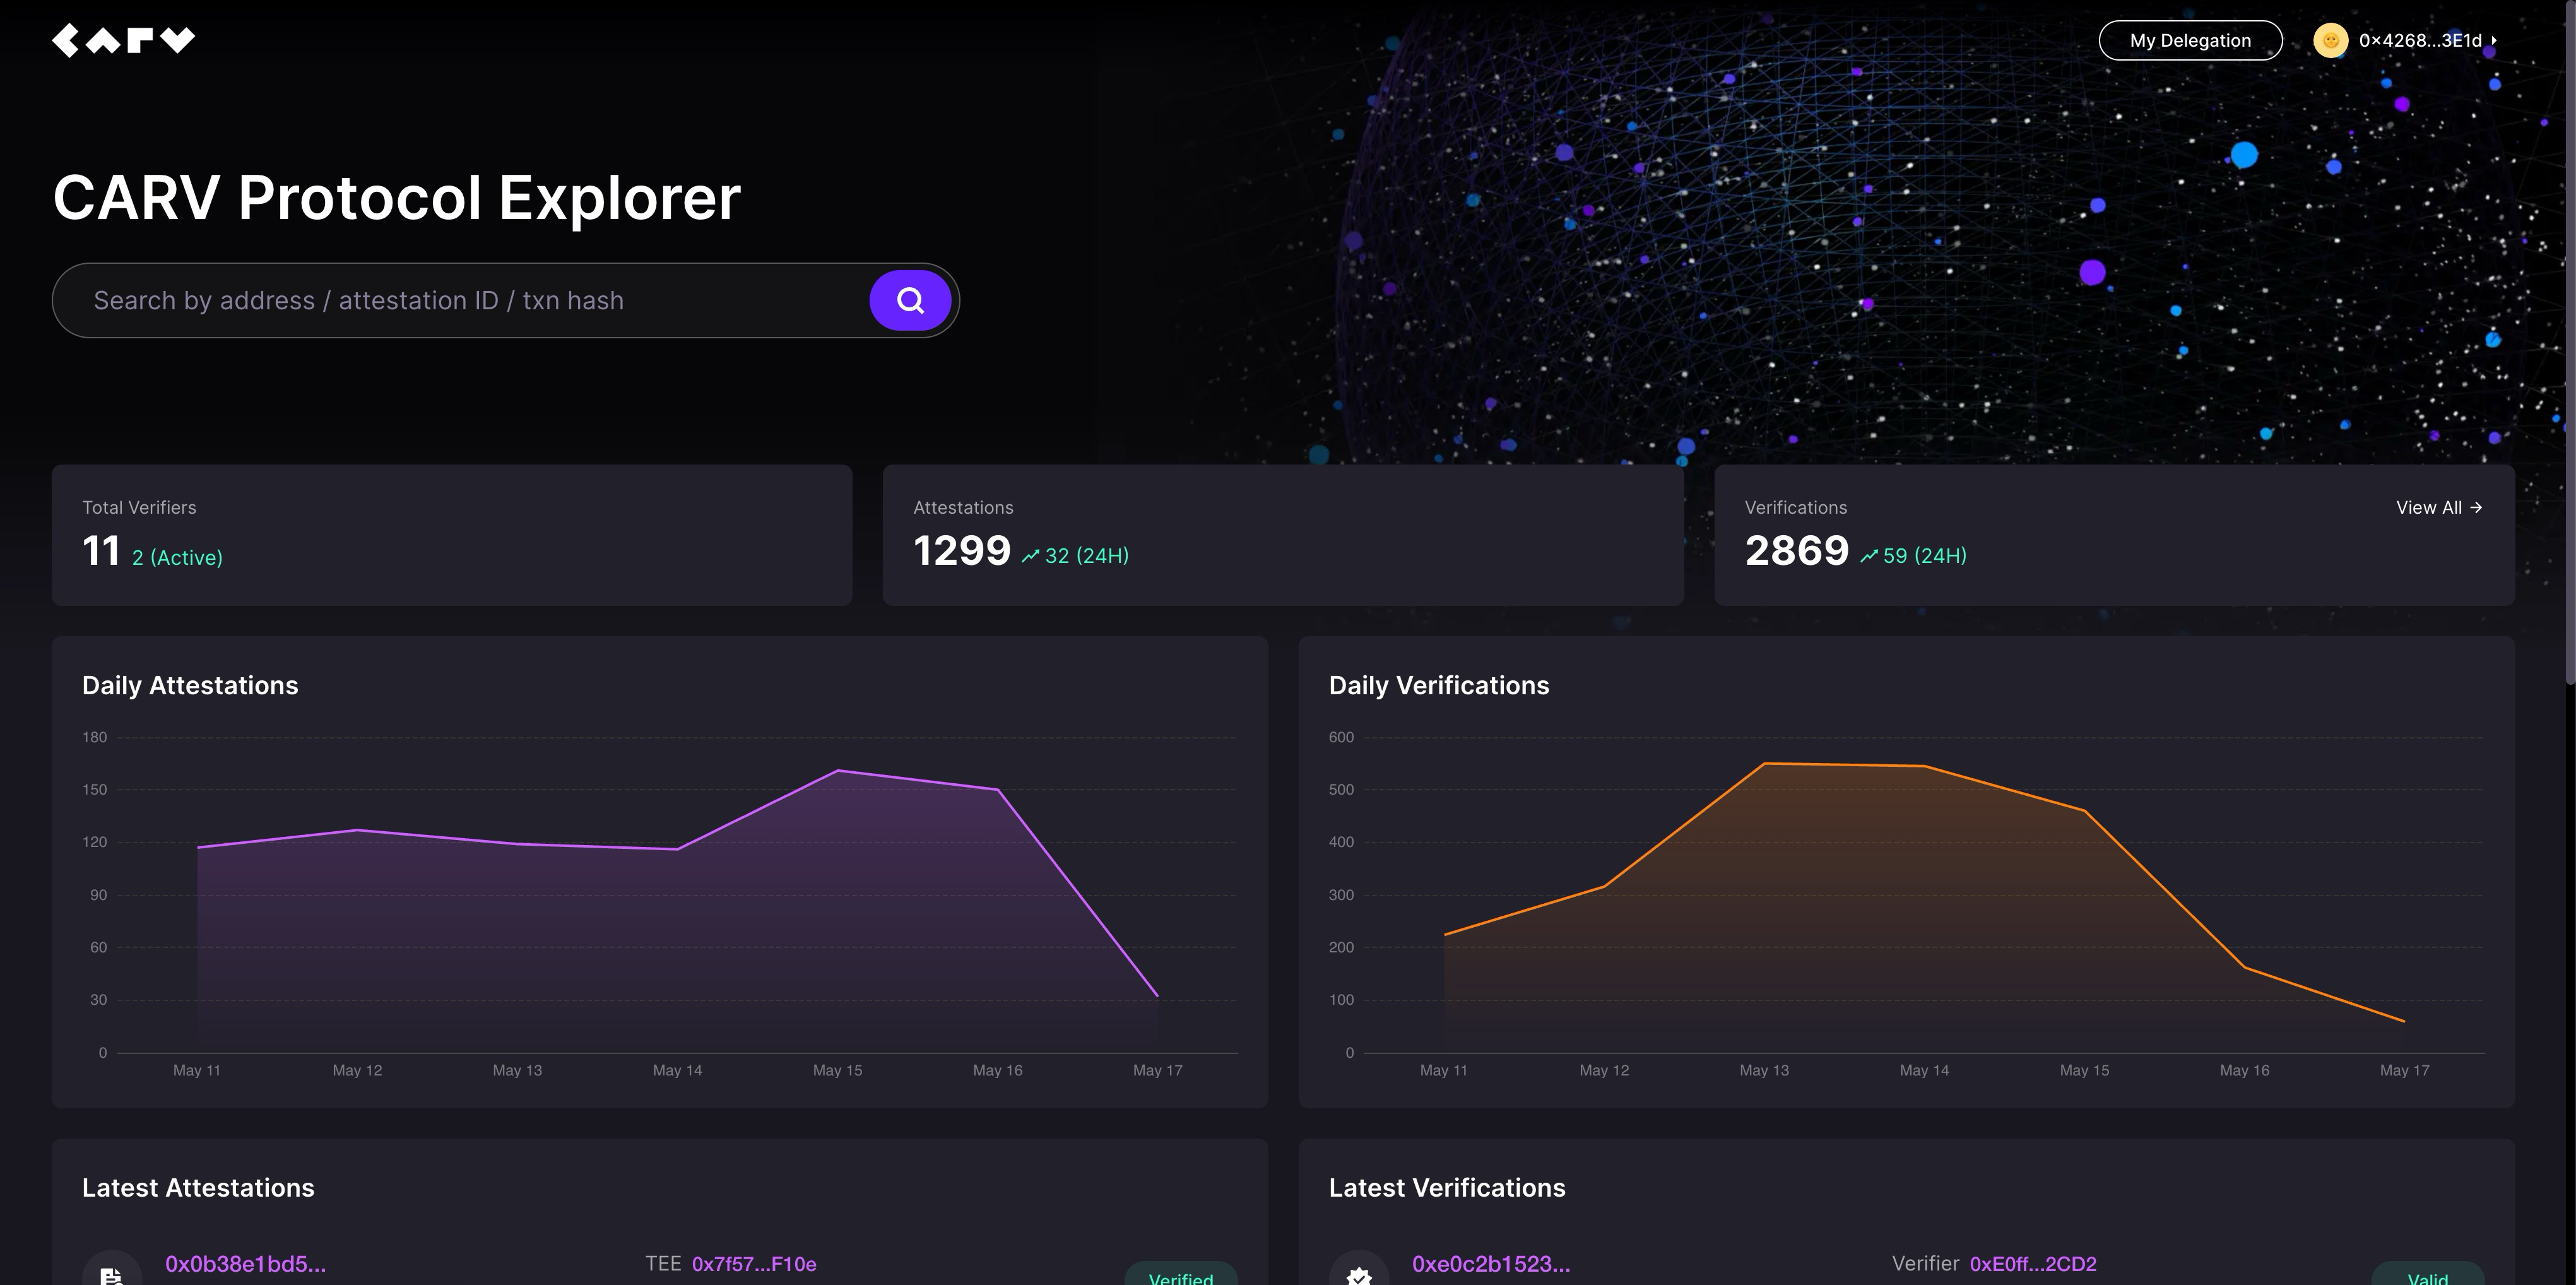The image size is (2576, 1285).
Task: Click the May 15 peak on attestations chart
Action: [838, 770]
